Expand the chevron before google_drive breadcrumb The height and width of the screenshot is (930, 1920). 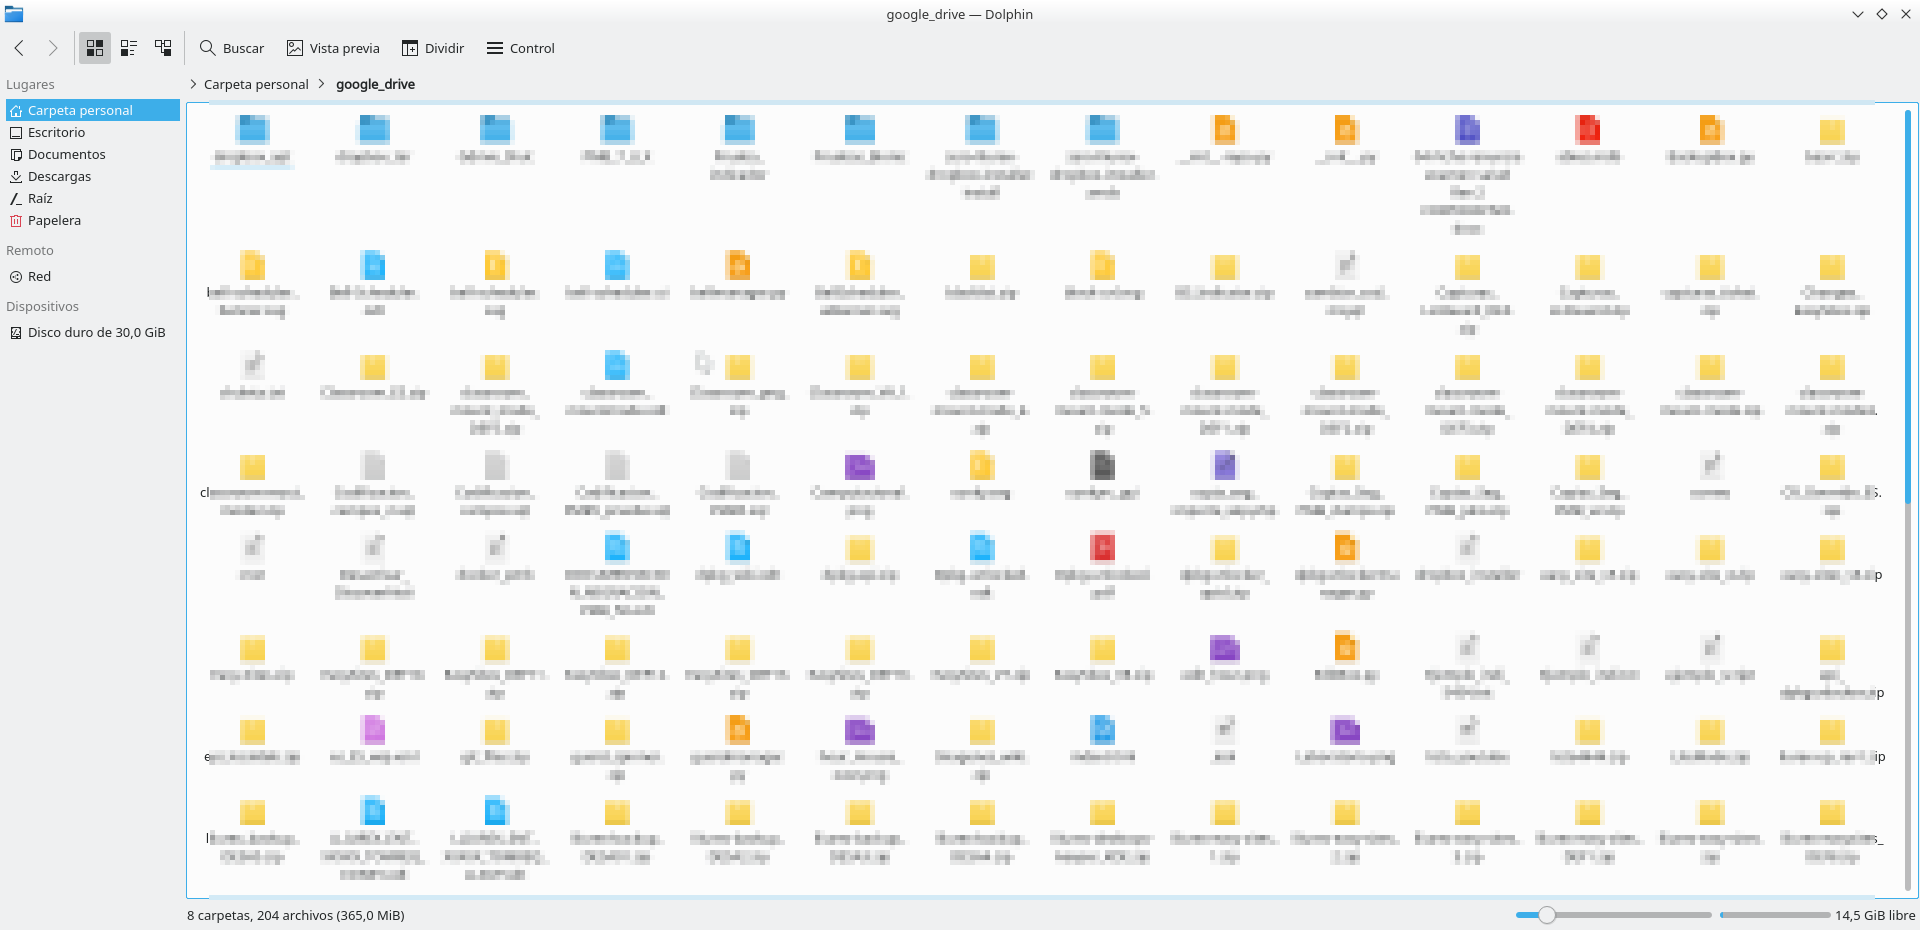click(322, 84)
